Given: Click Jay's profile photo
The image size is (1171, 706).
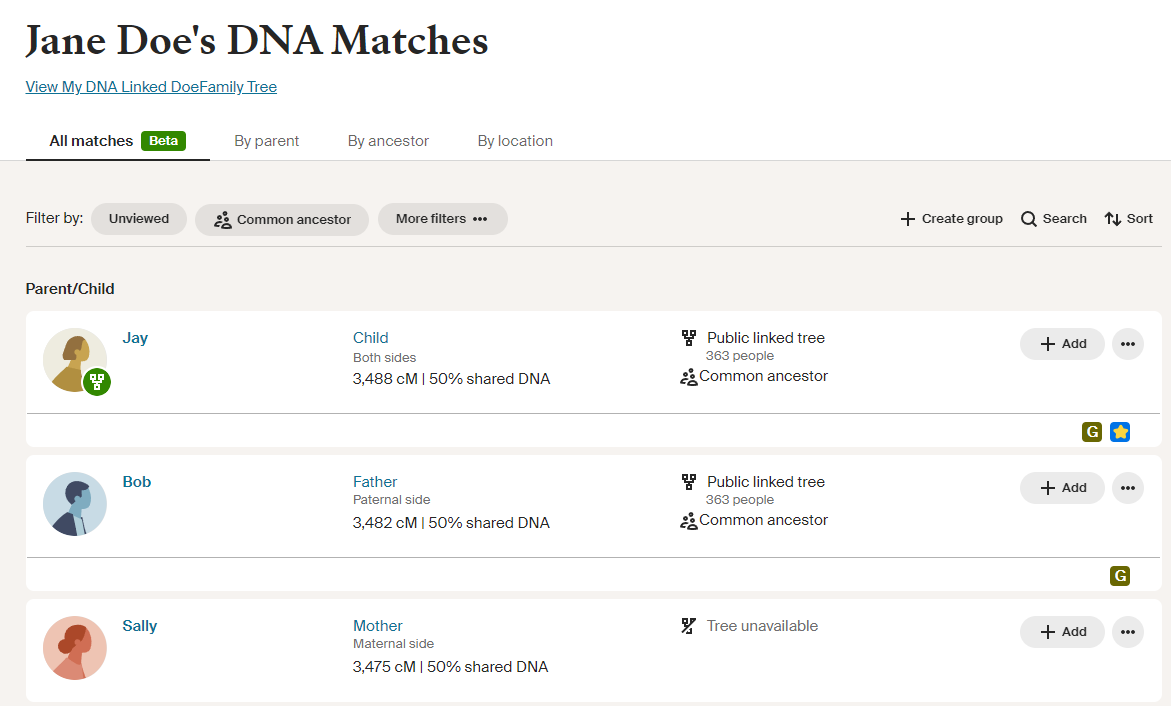Looking at the screenshot, I should click(75, 360).
